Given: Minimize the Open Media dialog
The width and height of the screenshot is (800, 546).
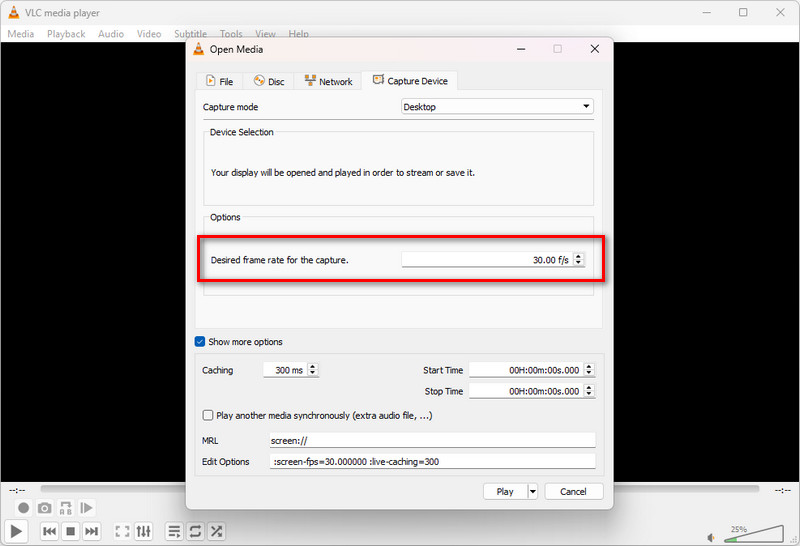Looking at the screenshot, I should (x=521, y=49).
